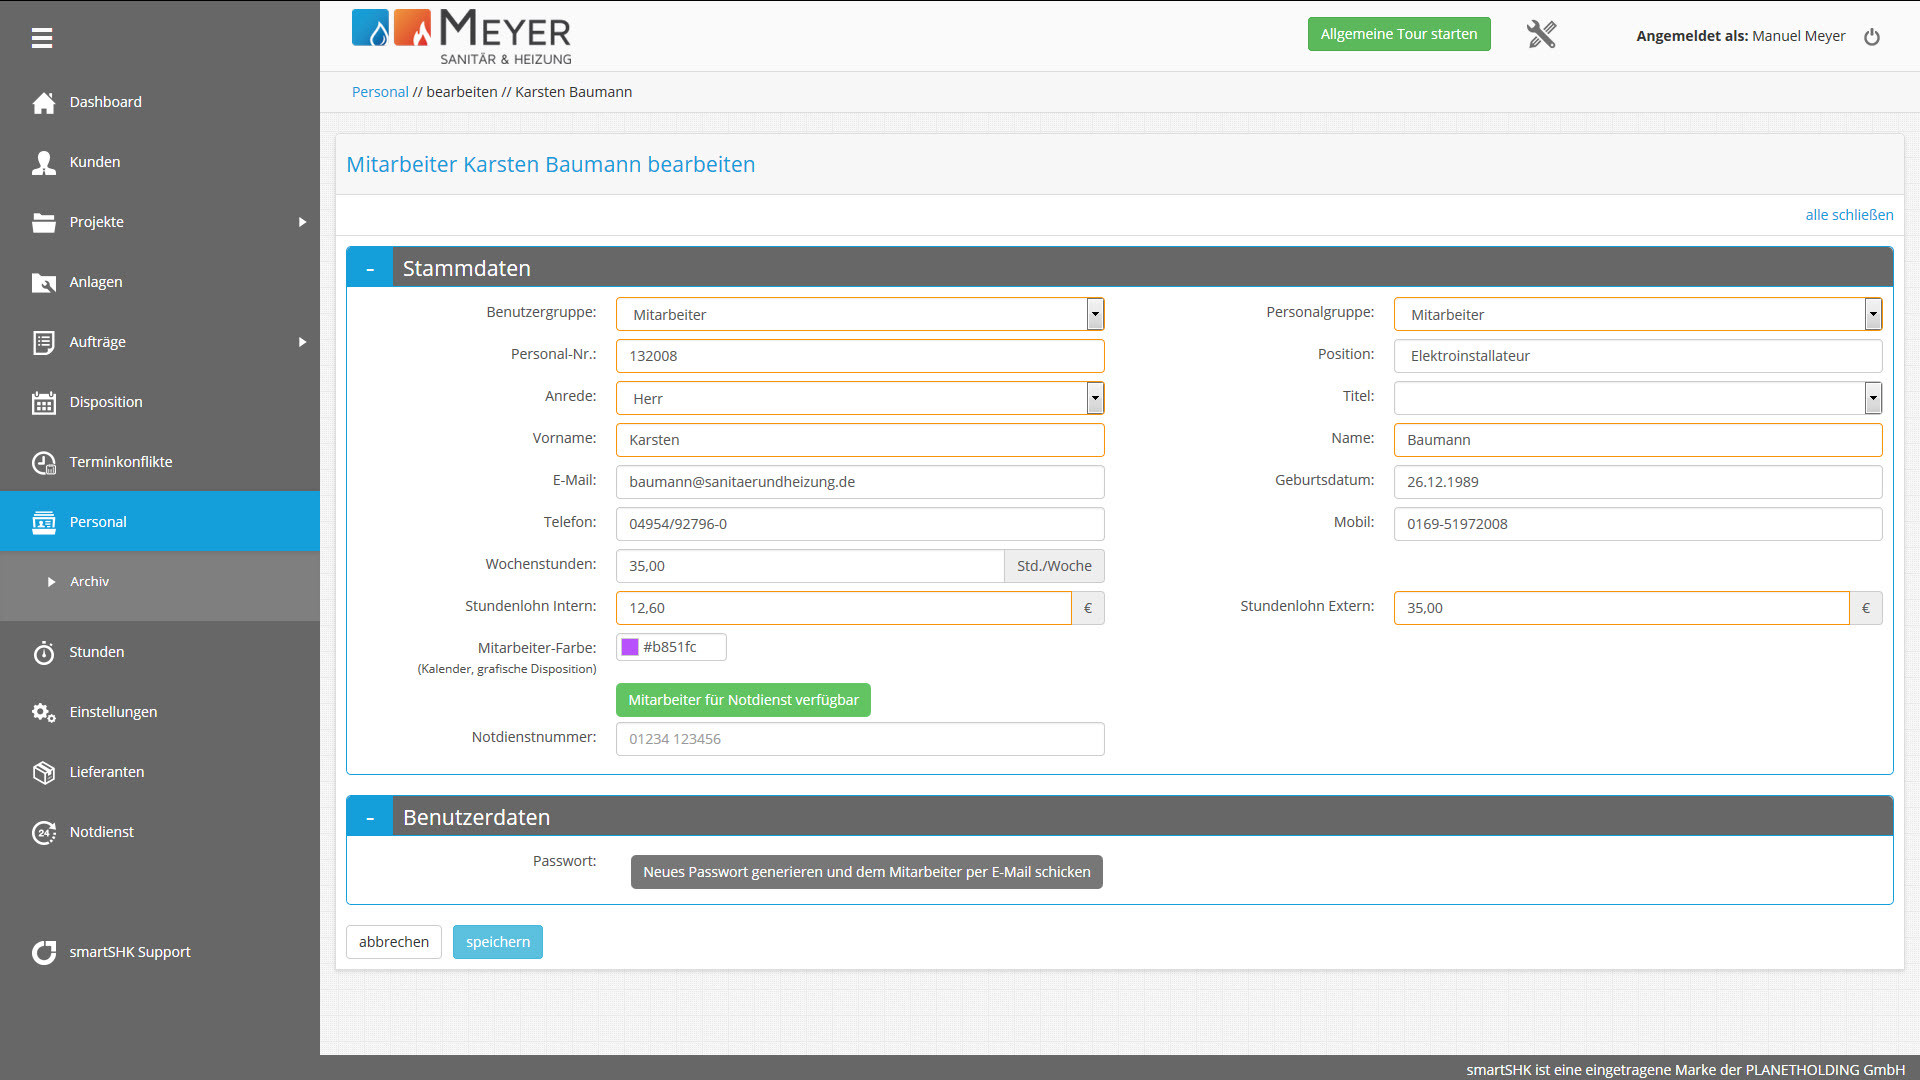
Task: Toggle Mitarbeiter für Notdienst verfügbar
Action: pos(743,700)
